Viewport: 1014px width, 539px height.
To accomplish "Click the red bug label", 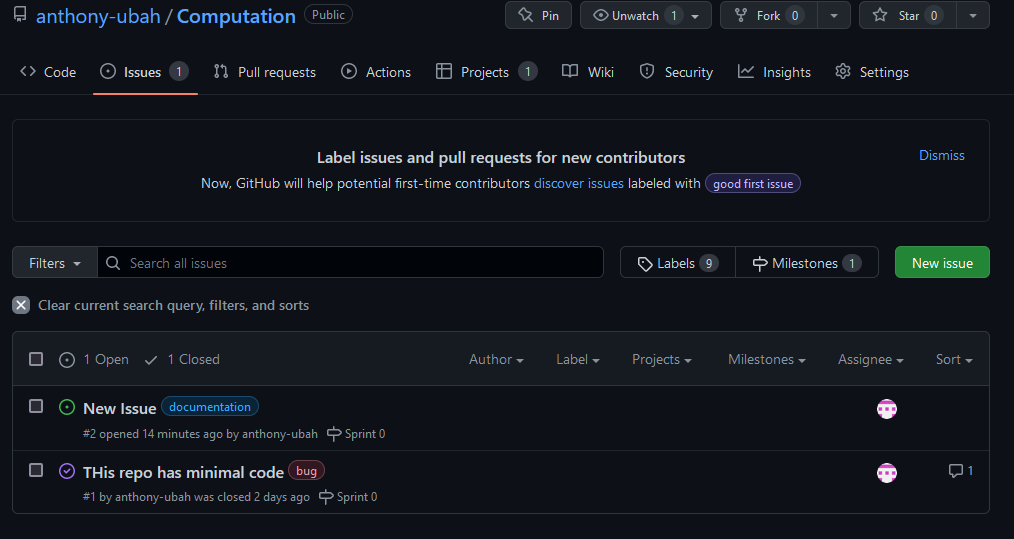I will click(306, 471).
